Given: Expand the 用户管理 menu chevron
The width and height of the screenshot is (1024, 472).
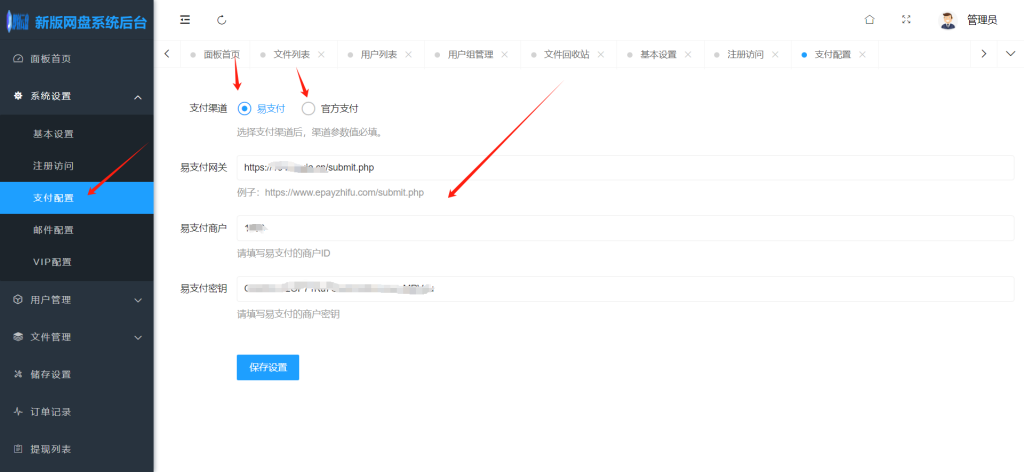Looking at the screenshot, I should 138,300.
